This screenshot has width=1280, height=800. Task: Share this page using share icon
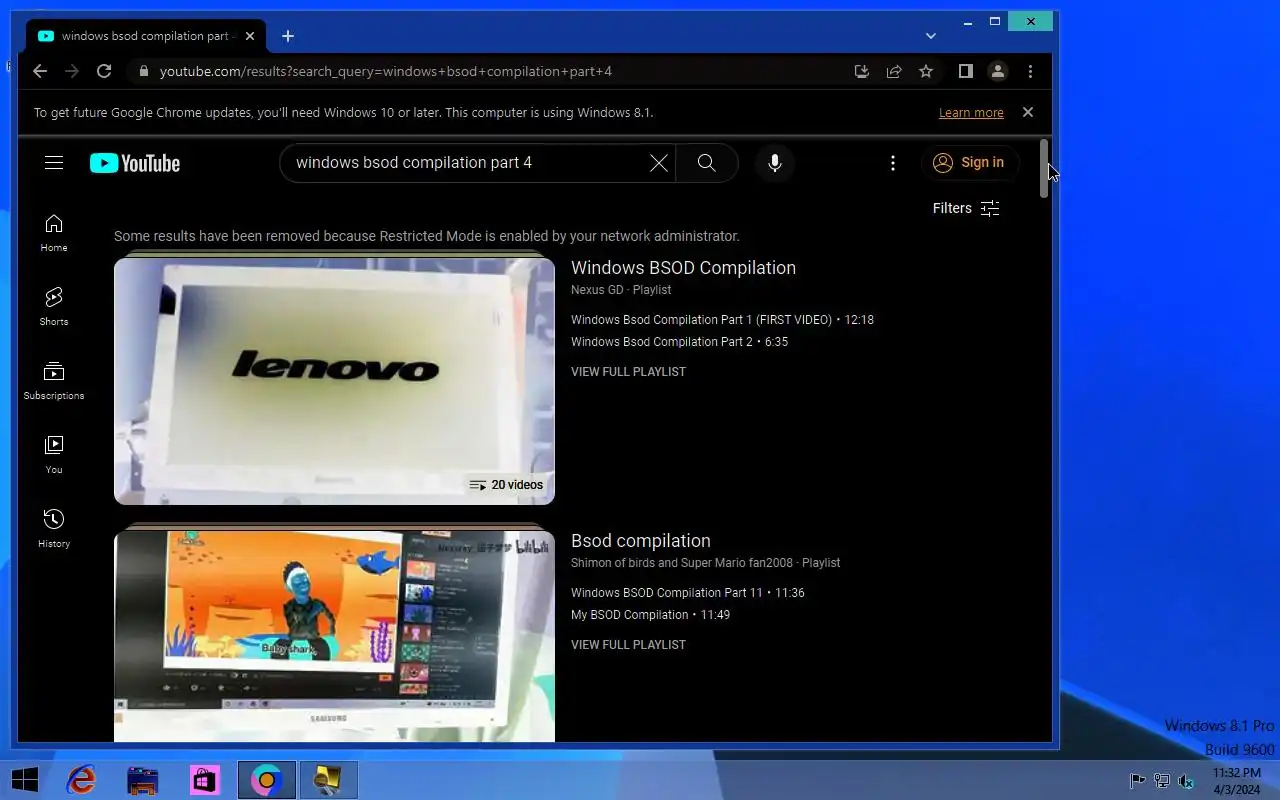coord(894,71)
